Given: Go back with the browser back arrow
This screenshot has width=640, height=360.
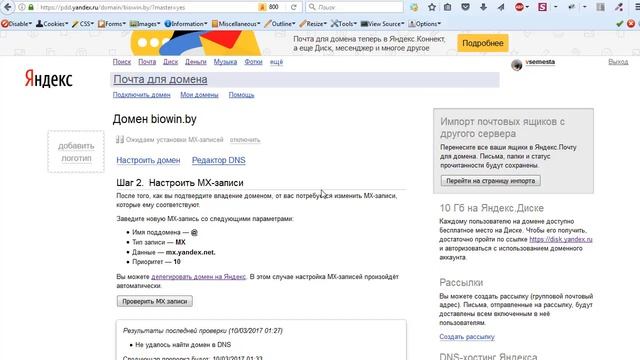Looking at the screenshot, I should point(7,7).
